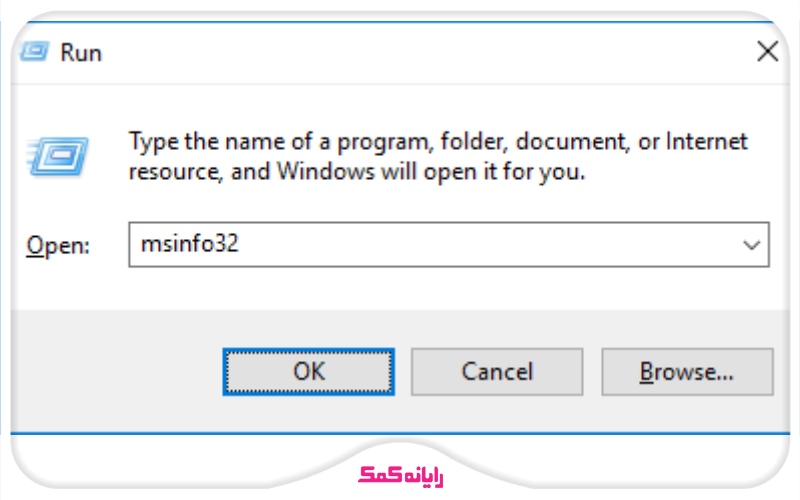Click the "Run" title text
The width and height of the screenshot is (800, 500).
coord(81,53)
